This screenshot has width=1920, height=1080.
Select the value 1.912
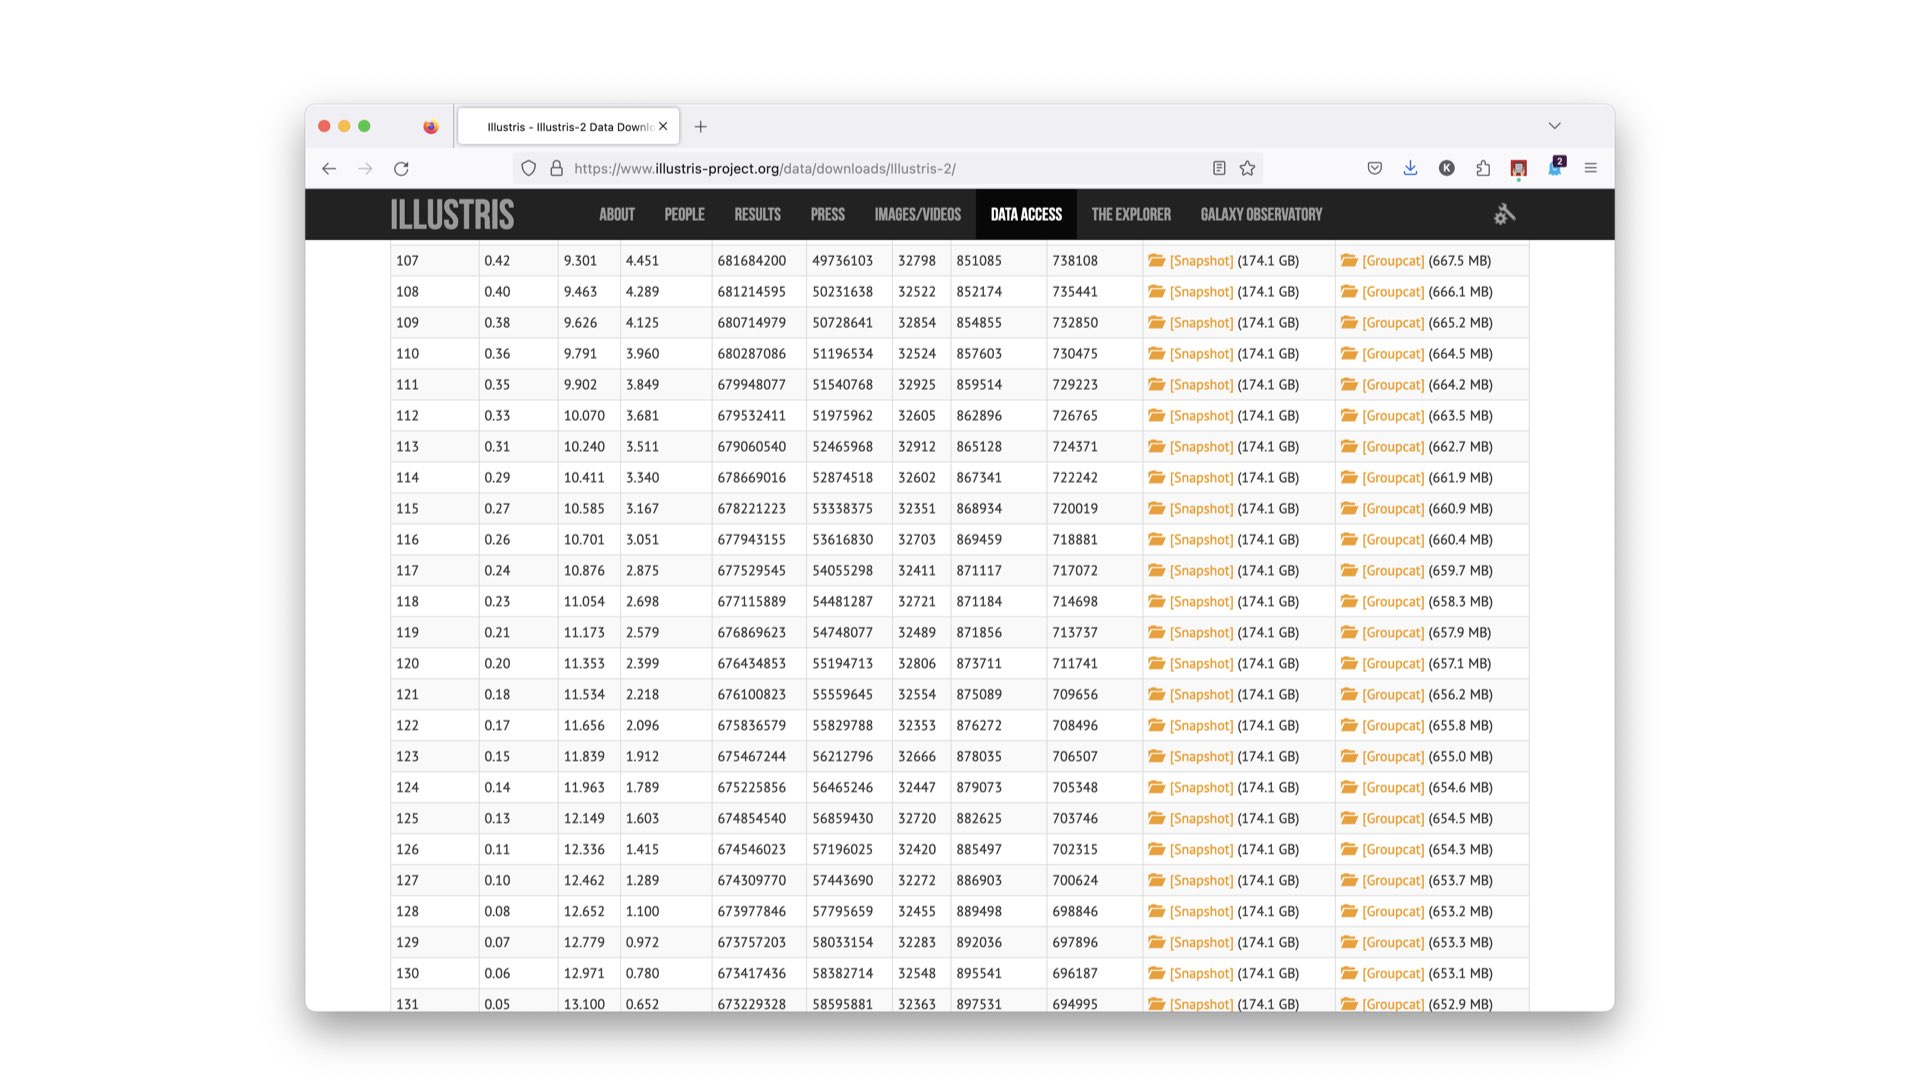[x=642, y=757]
